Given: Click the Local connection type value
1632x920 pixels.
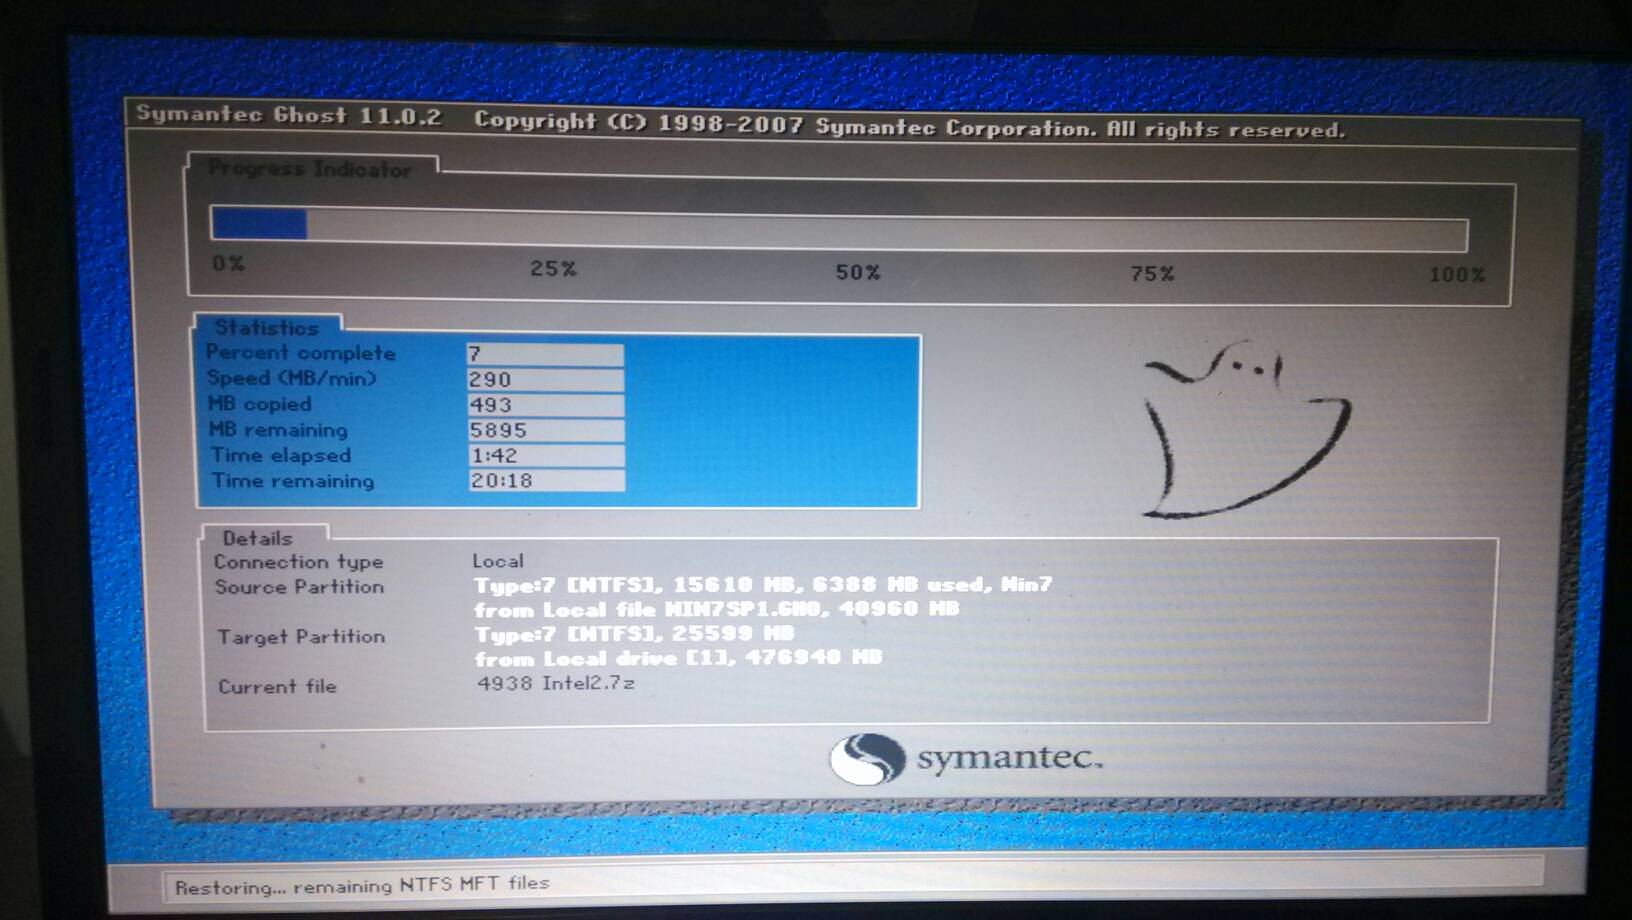Looking at the screenshot, I should (x=498, y=561).
